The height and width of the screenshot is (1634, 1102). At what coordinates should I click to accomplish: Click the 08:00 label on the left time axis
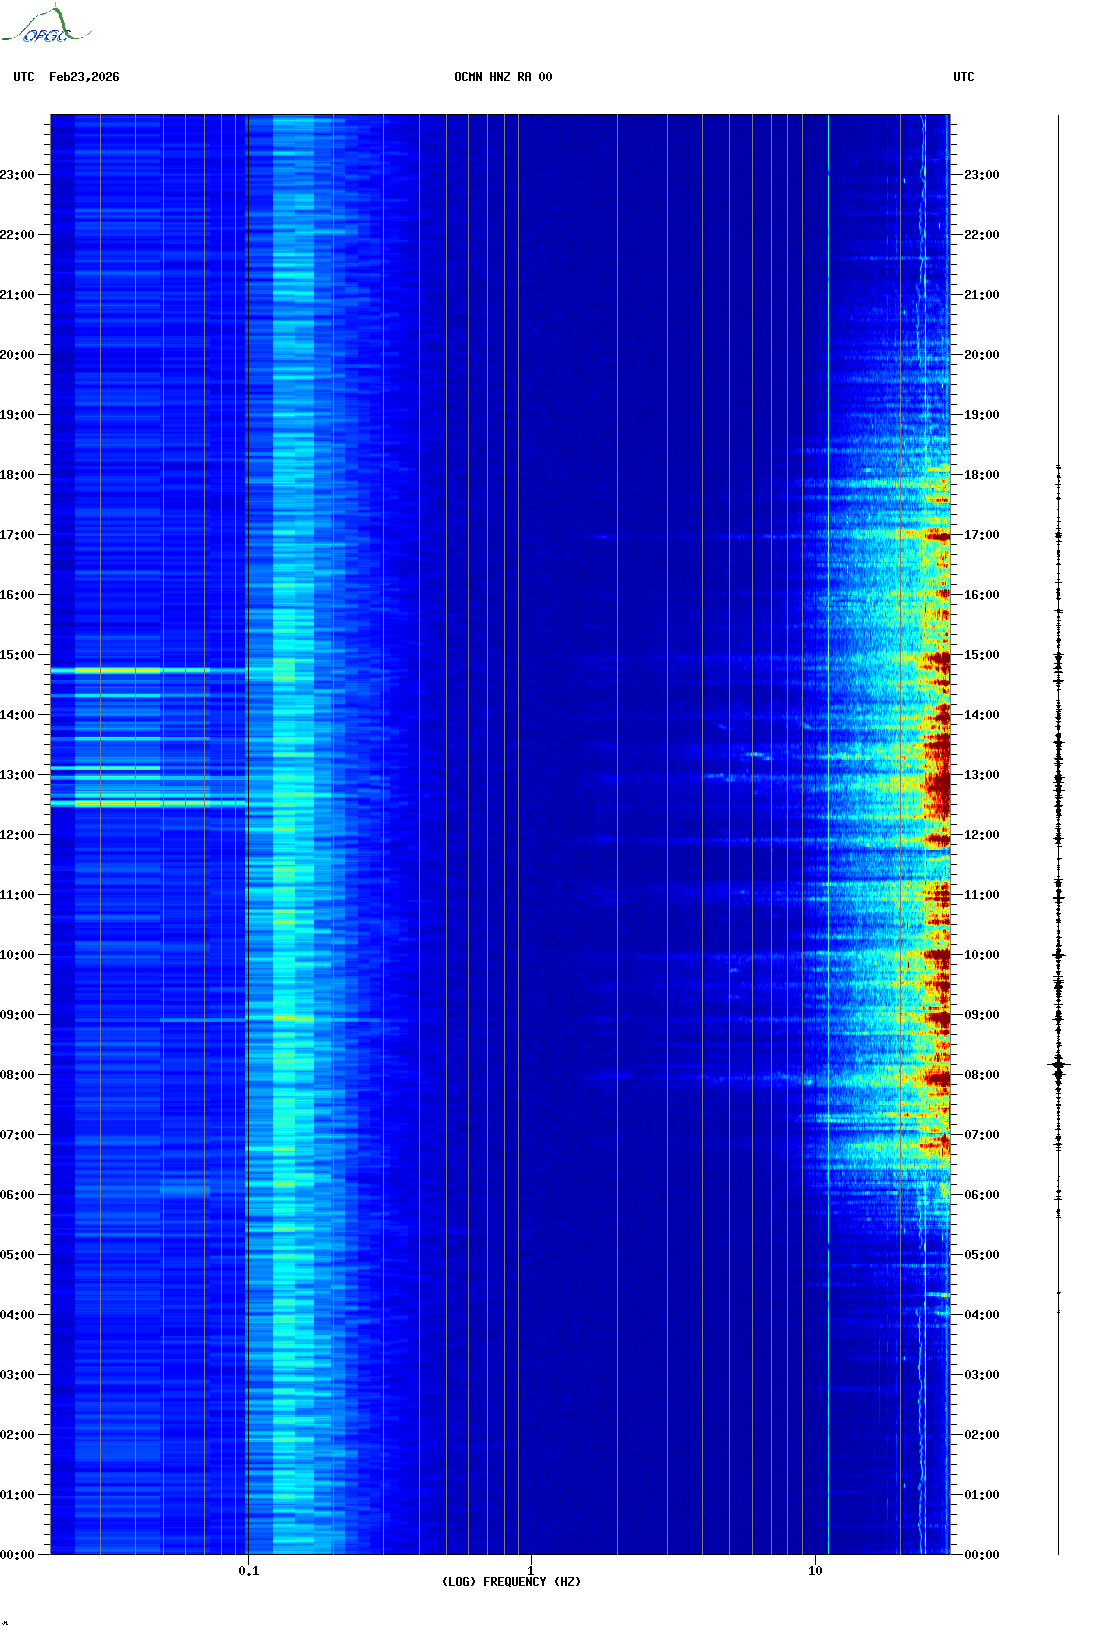17,1075
